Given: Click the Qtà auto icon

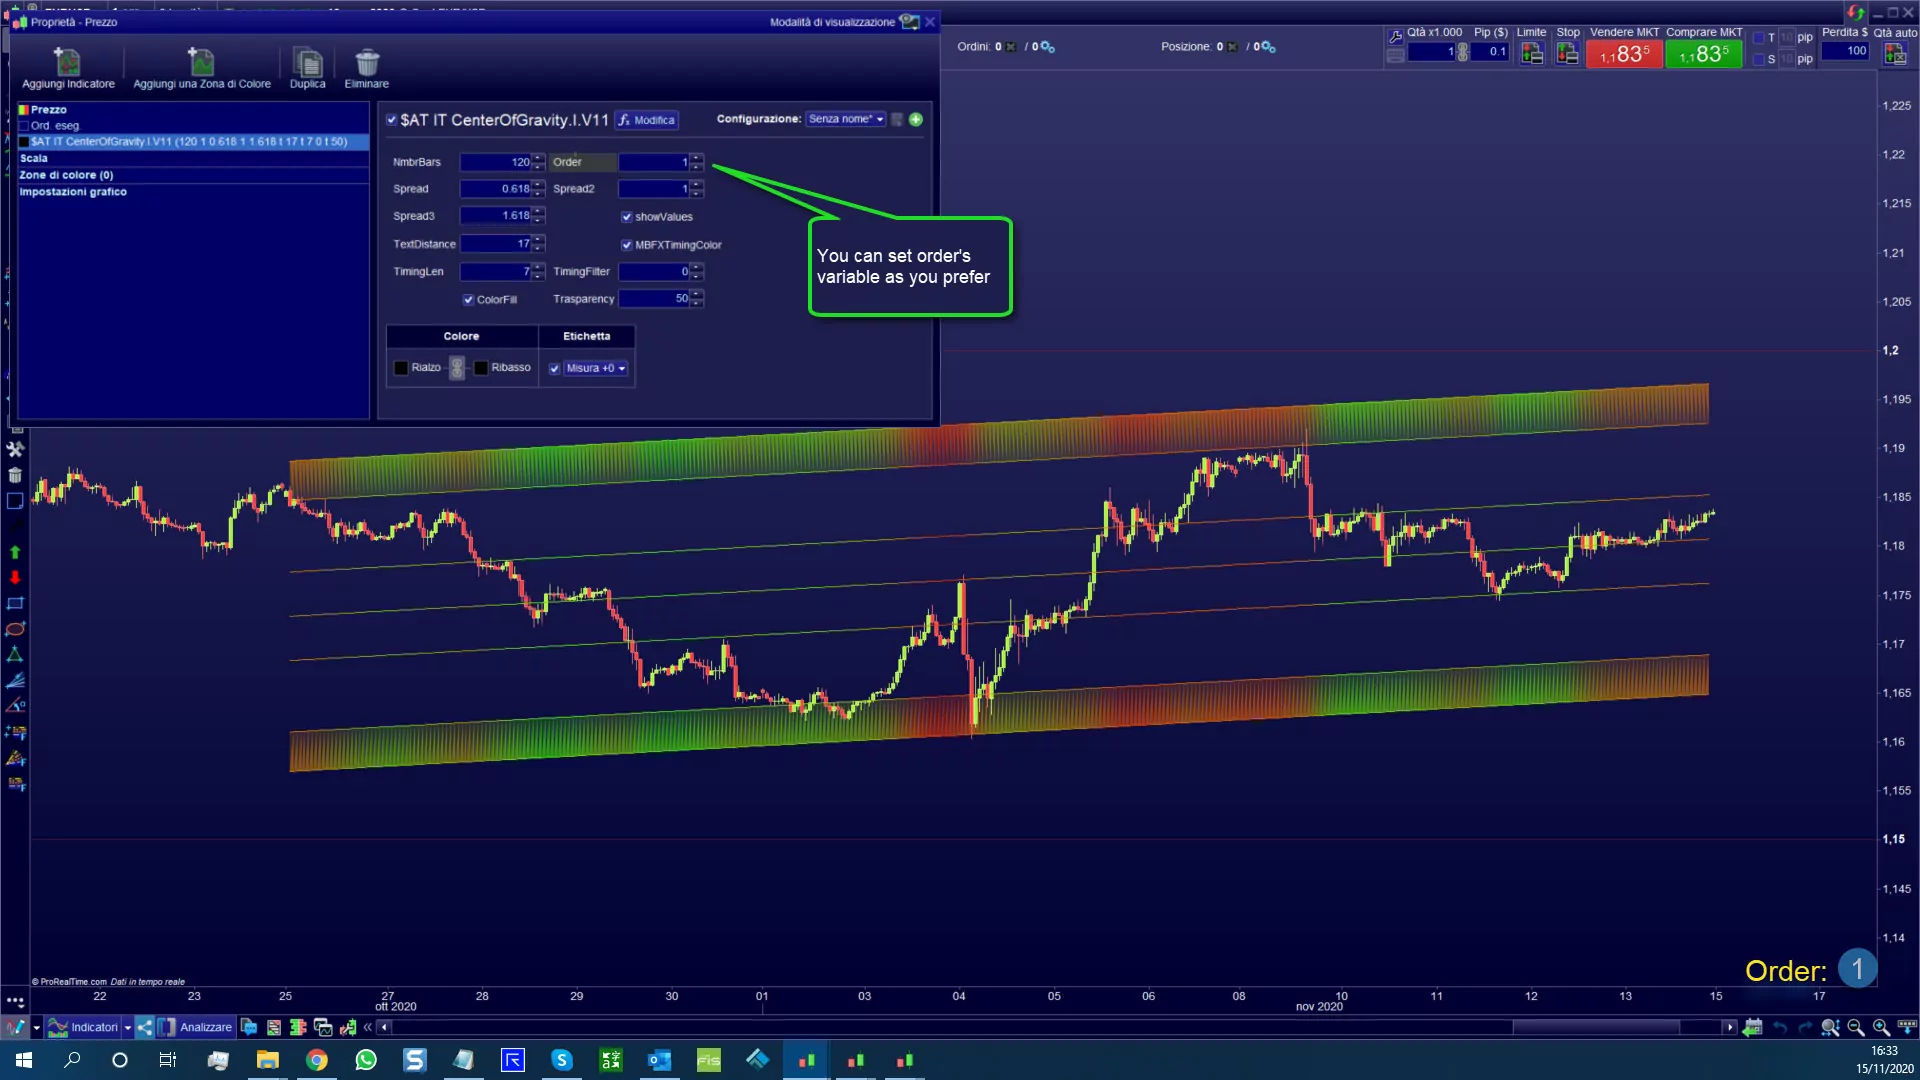Looking at the screenshot, I should click(x=1895, y=54).
